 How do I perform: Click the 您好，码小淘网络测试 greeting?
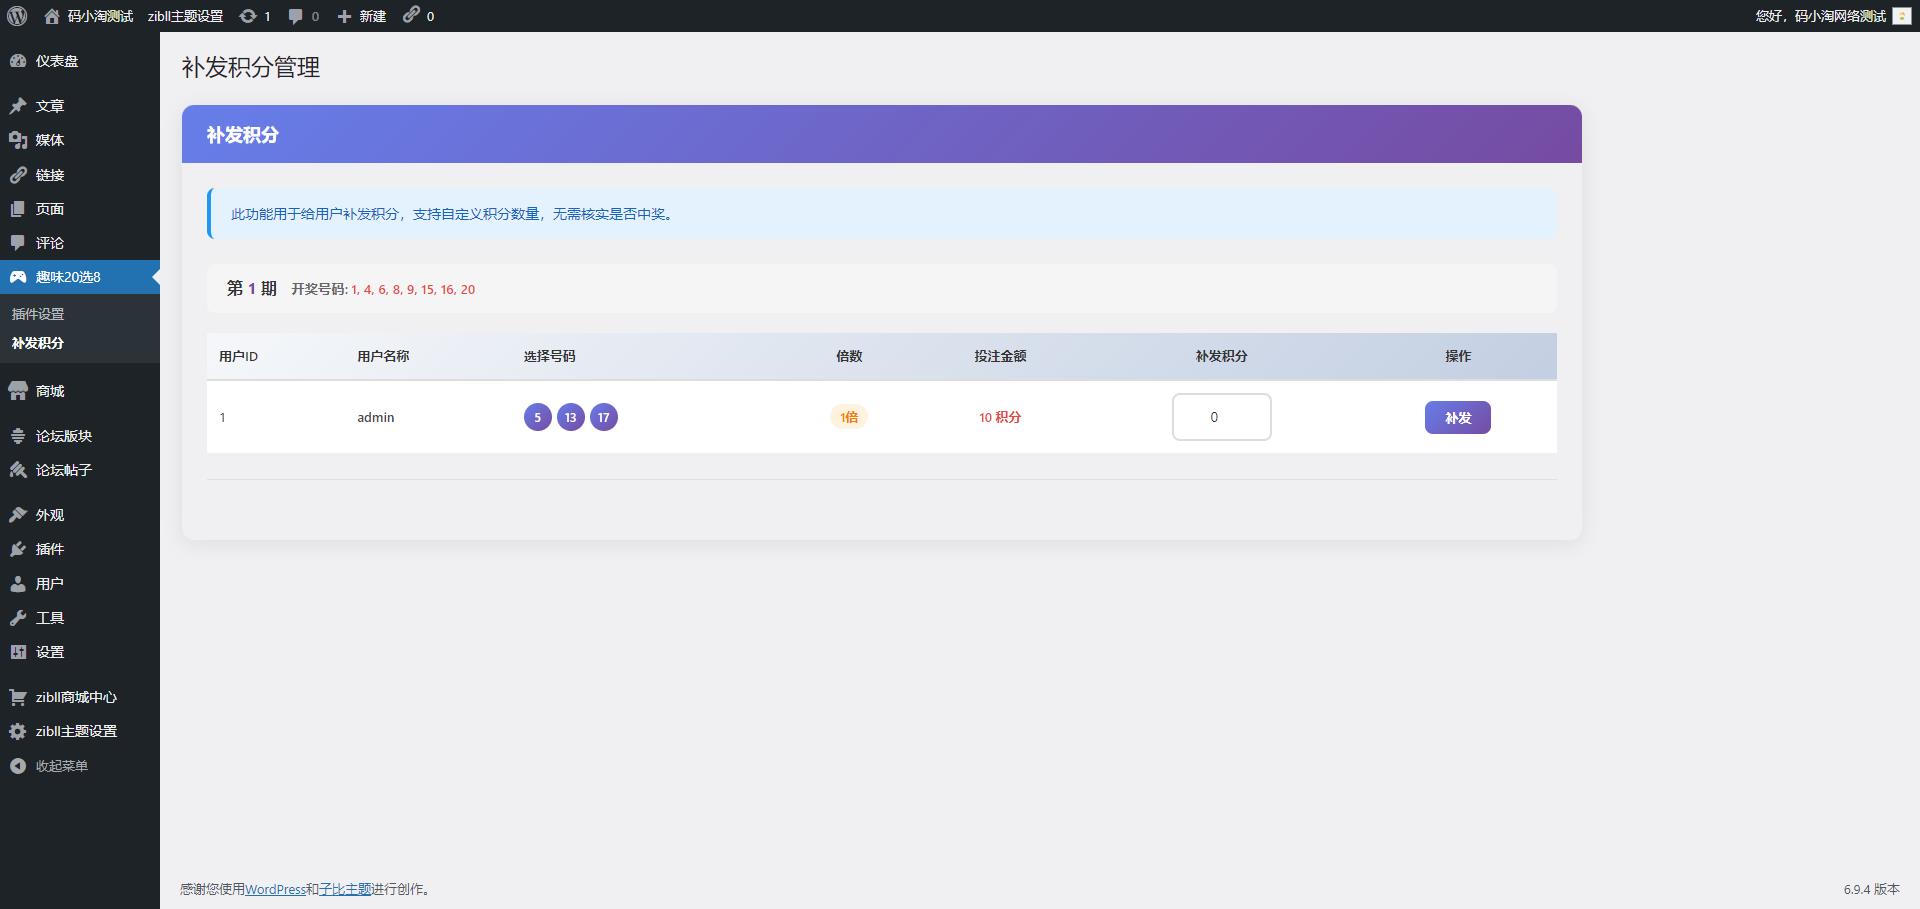pyautogui.click(x=1821, y=16)
